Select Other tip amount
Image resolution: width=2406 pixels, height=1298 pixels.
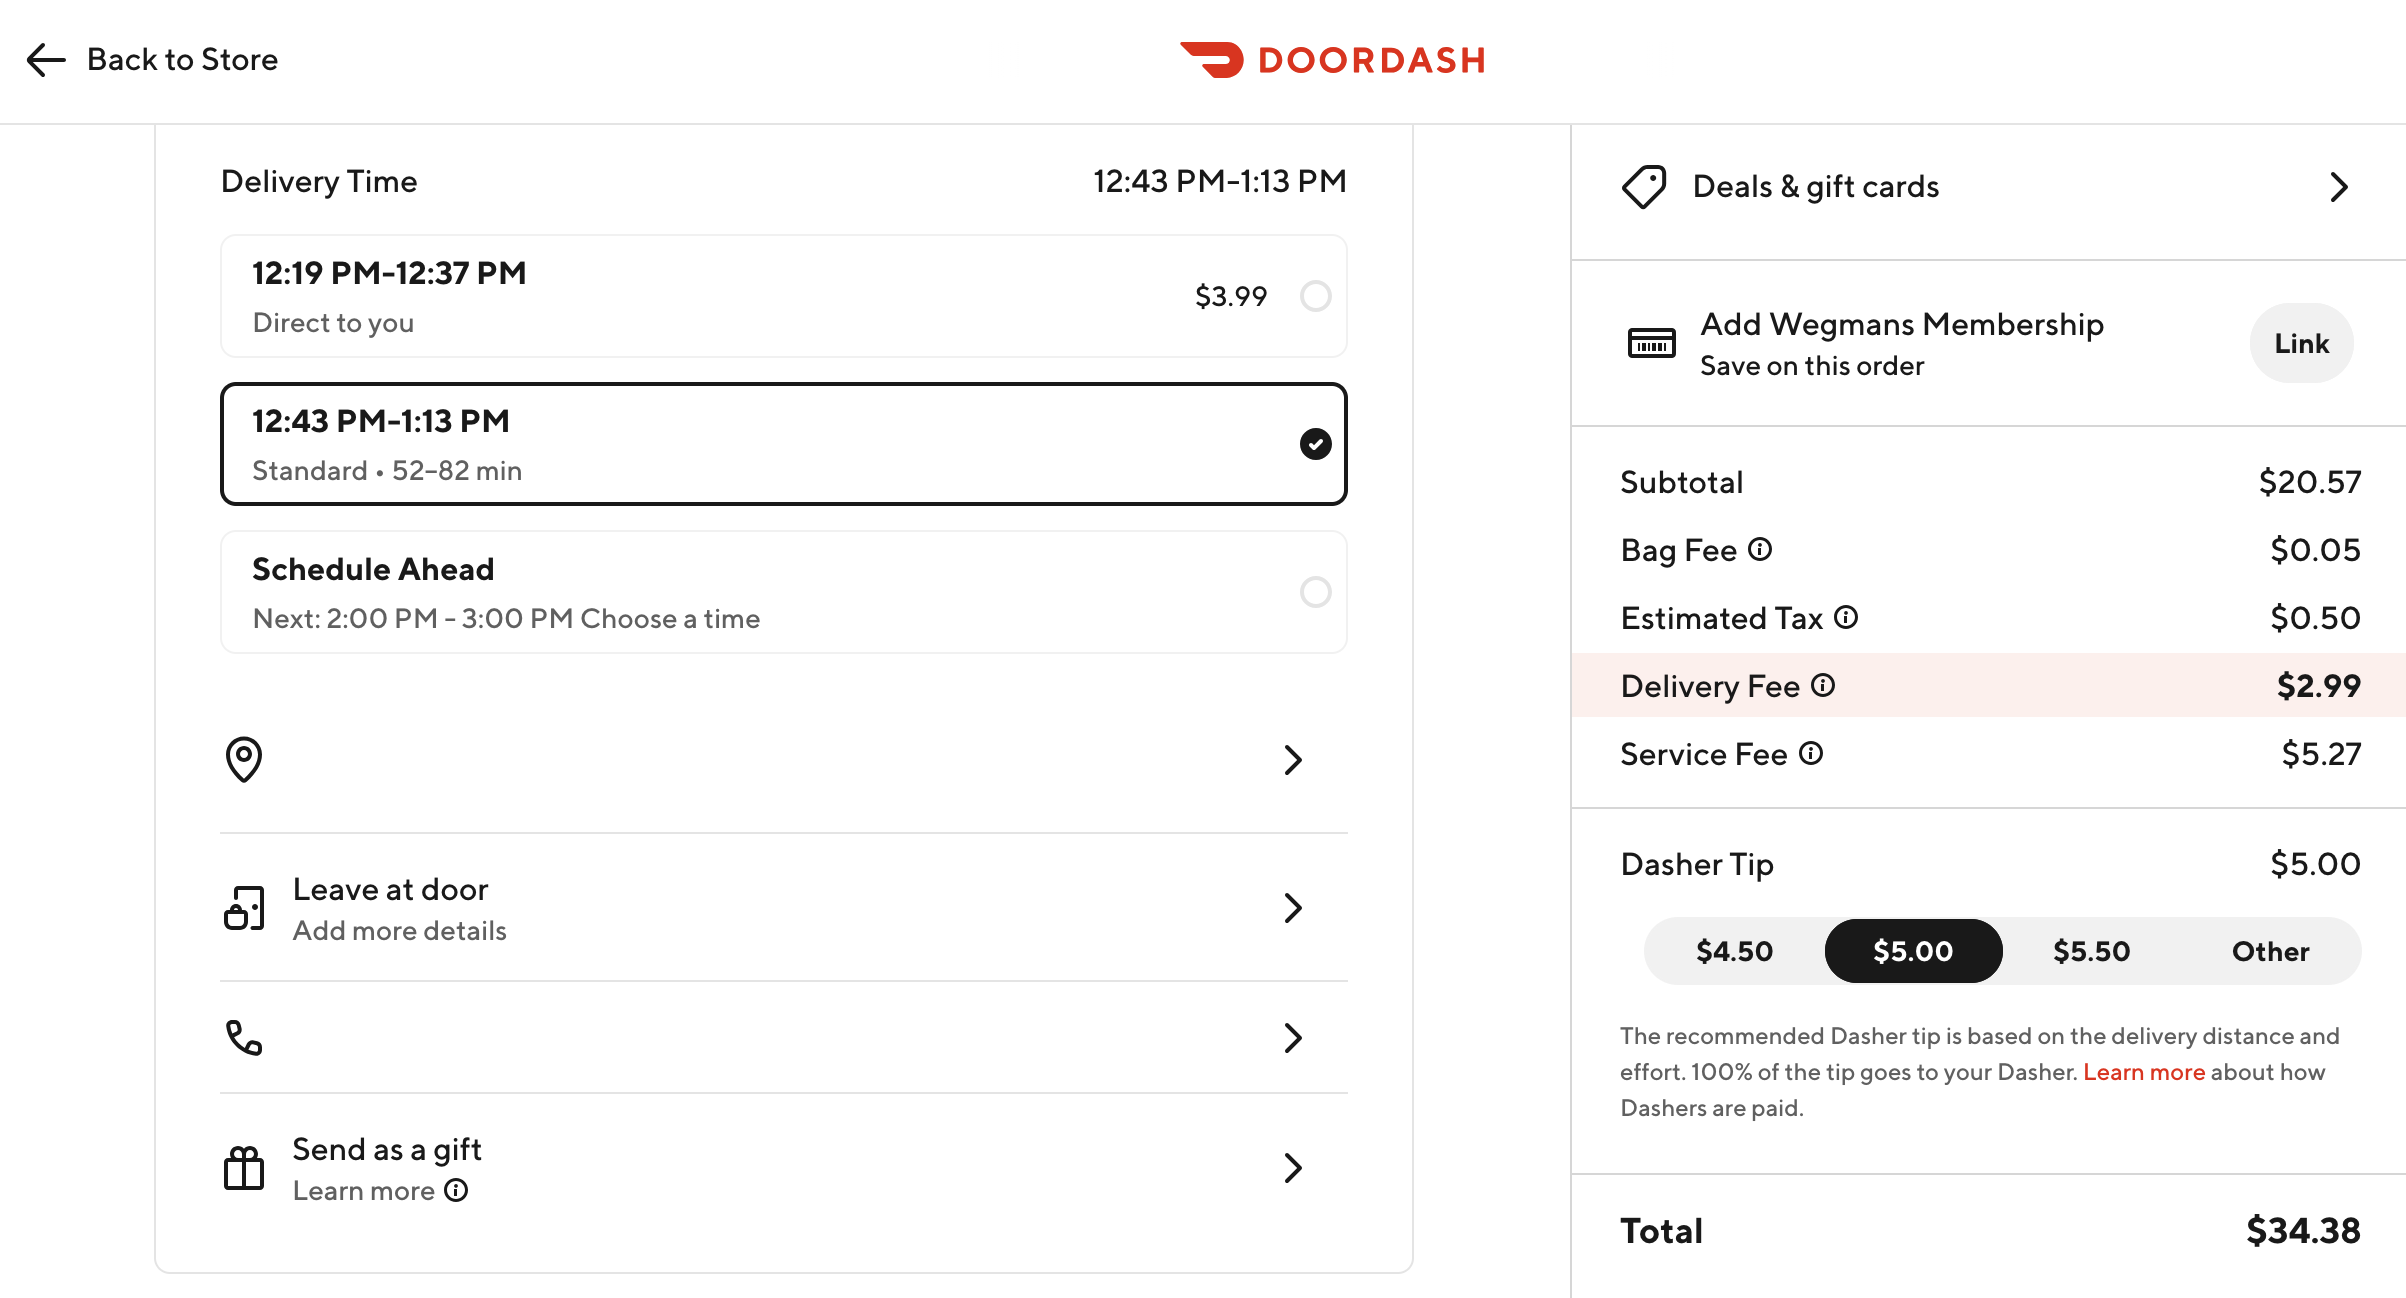pyautogui.click(x=2270, y=951)
